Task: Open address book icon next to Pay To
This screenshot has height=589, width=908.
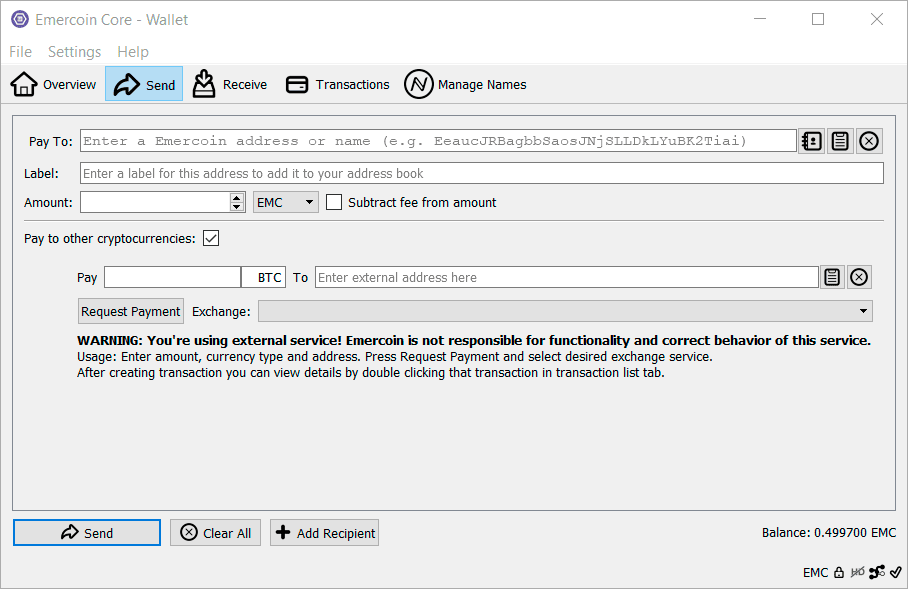Action: (812, 141)
